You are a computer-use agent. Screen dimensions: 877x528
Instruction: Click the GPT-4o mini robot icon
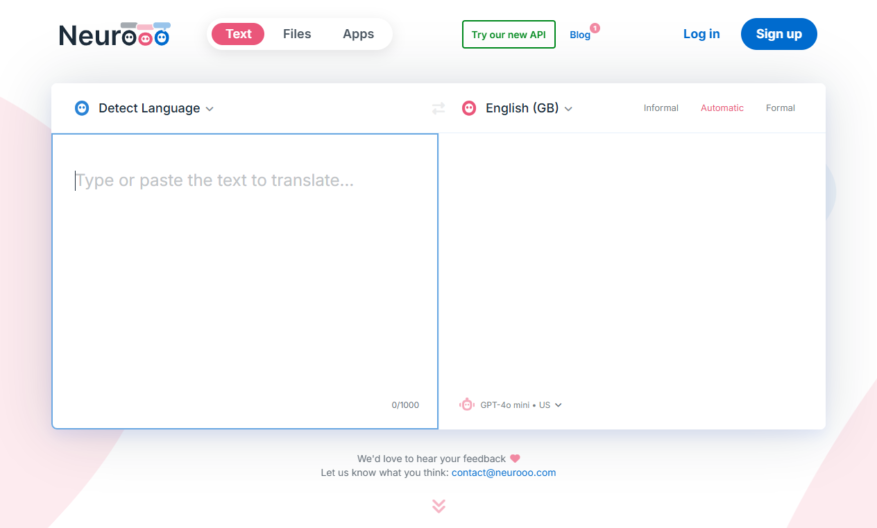click(x=466, y=404)
